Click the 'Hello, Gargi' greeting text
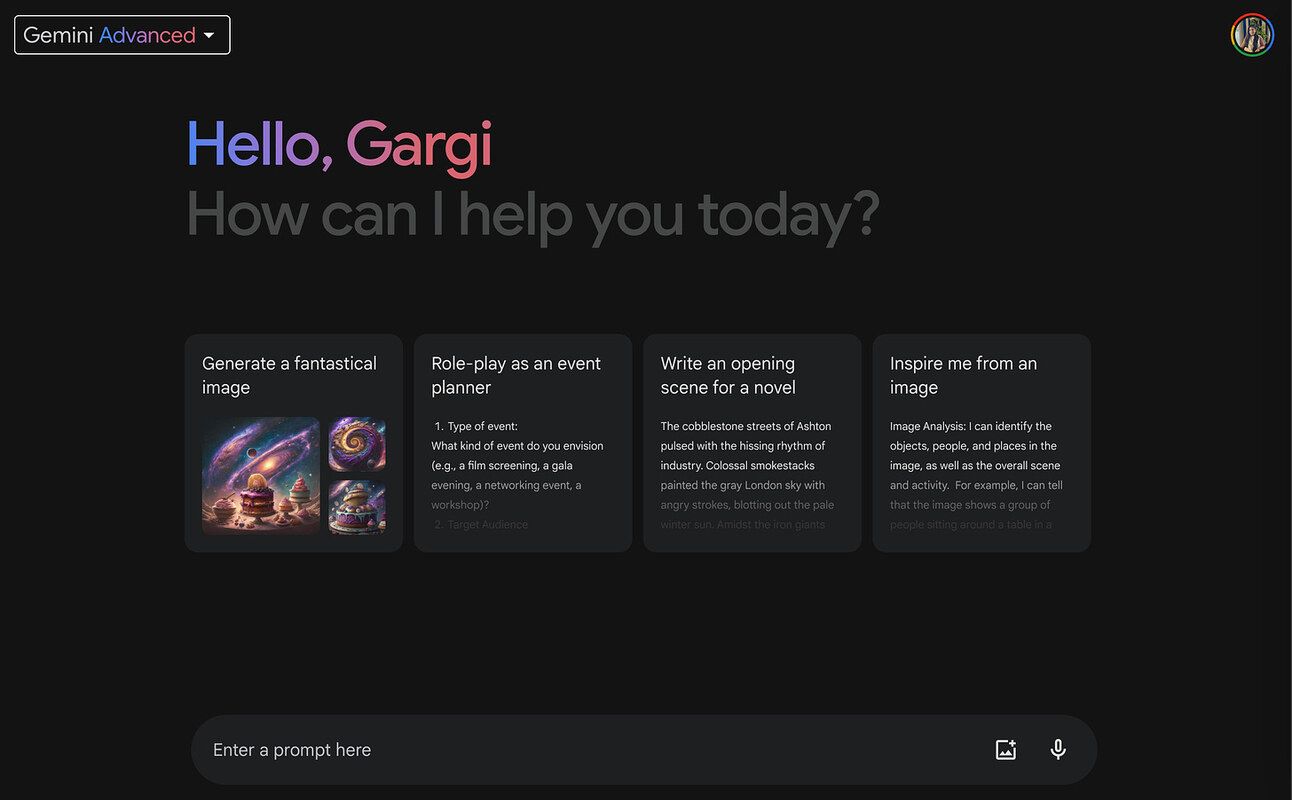The height and width of the screenshot is (800, 1292). pos(339,146)
